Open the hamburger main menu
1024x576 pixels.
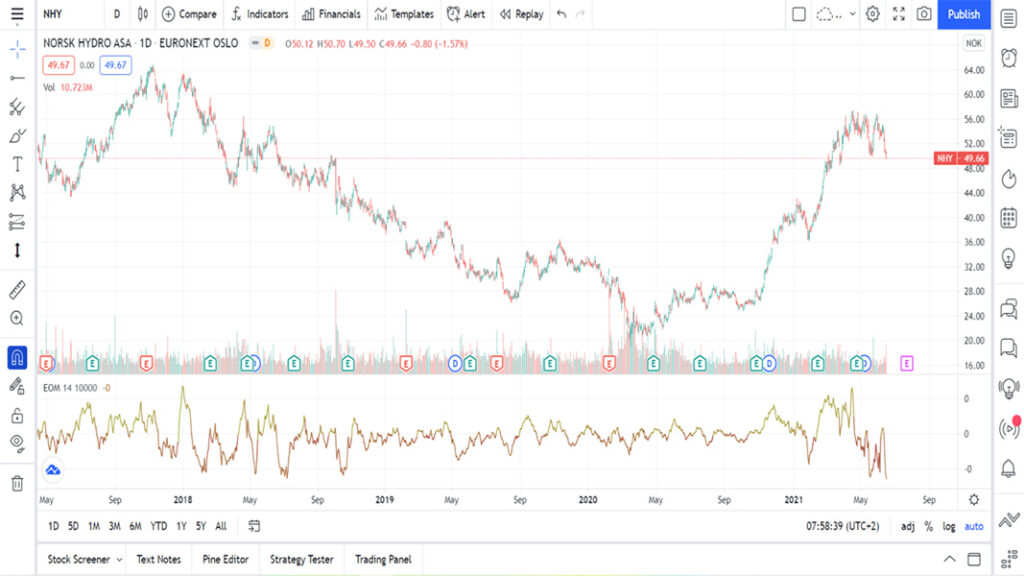pyautogui.click(x=17, y=14)
